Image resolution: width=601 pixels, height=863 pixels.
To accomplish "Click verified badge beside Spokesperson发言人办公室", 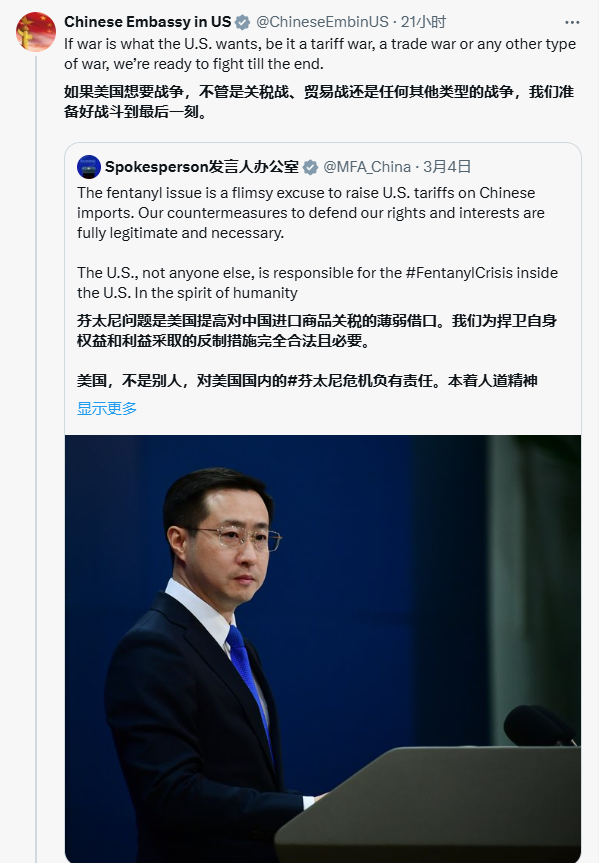I will tap(310, 167).
